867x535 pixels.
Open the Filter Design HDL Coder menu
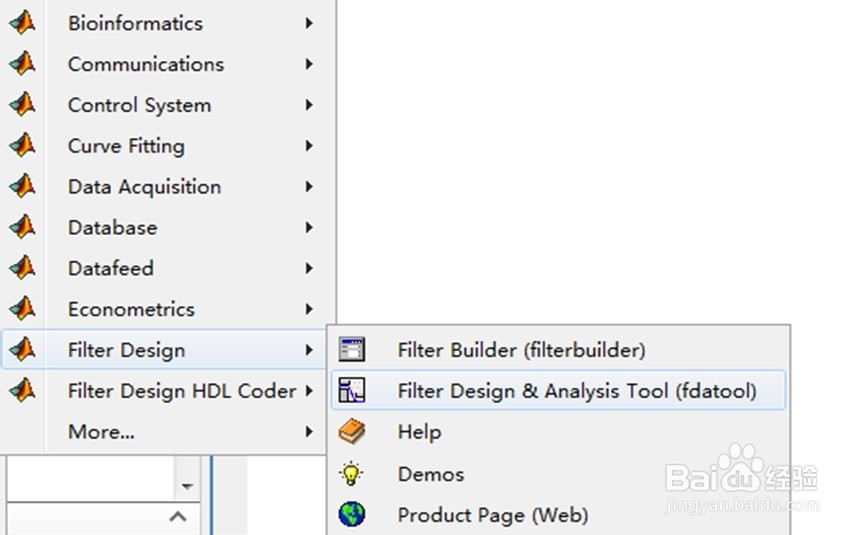[165, 391]
